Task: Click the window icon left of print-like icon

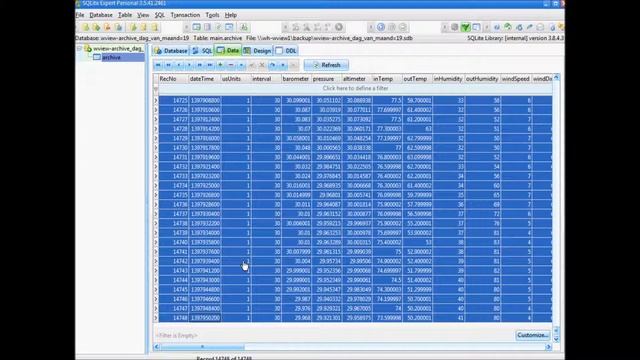Action: 229,27
